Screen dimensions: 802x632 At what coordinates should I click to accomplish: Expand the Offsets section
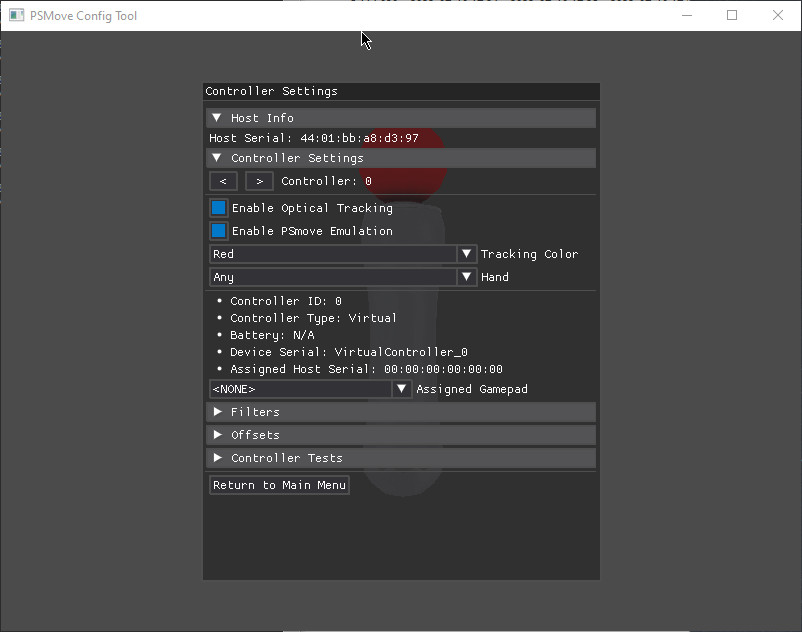click(401, 435)
